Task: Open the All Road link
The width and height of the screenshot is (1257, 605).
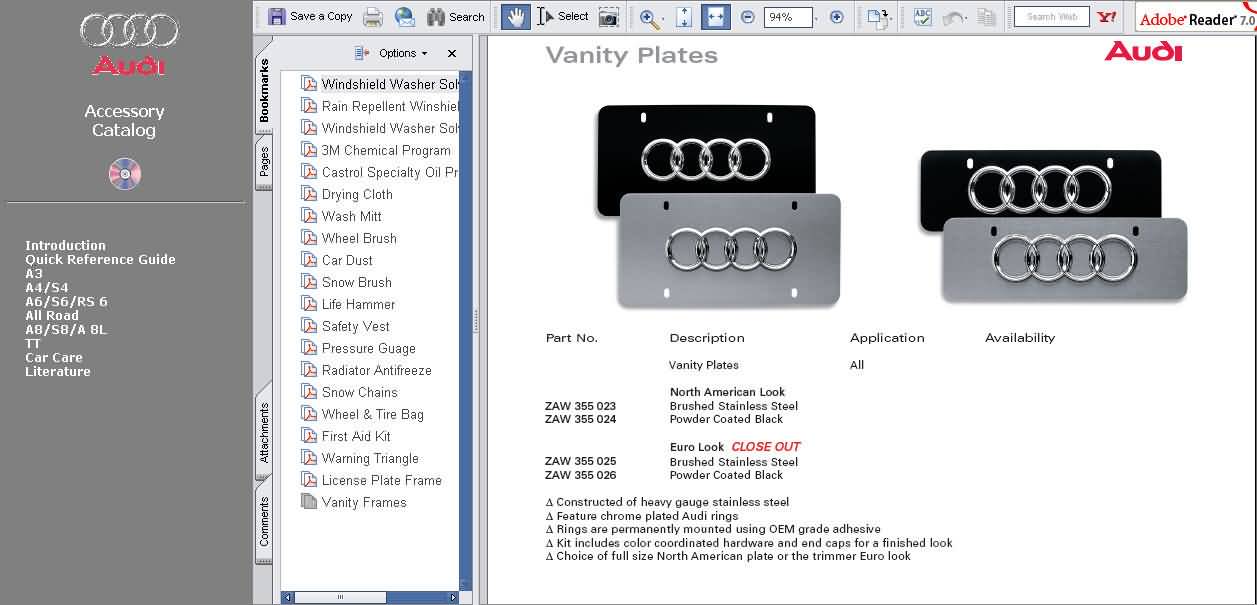Action: pyautogui.click(x=52, y=315)
